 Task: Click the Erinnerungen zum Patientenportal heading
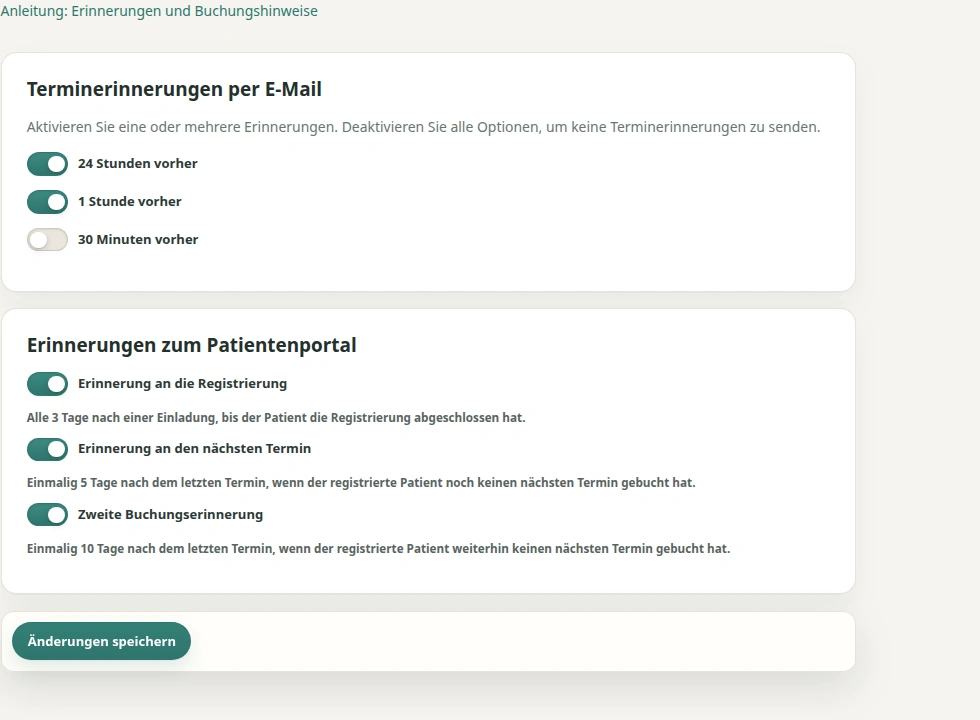[192, 345]
